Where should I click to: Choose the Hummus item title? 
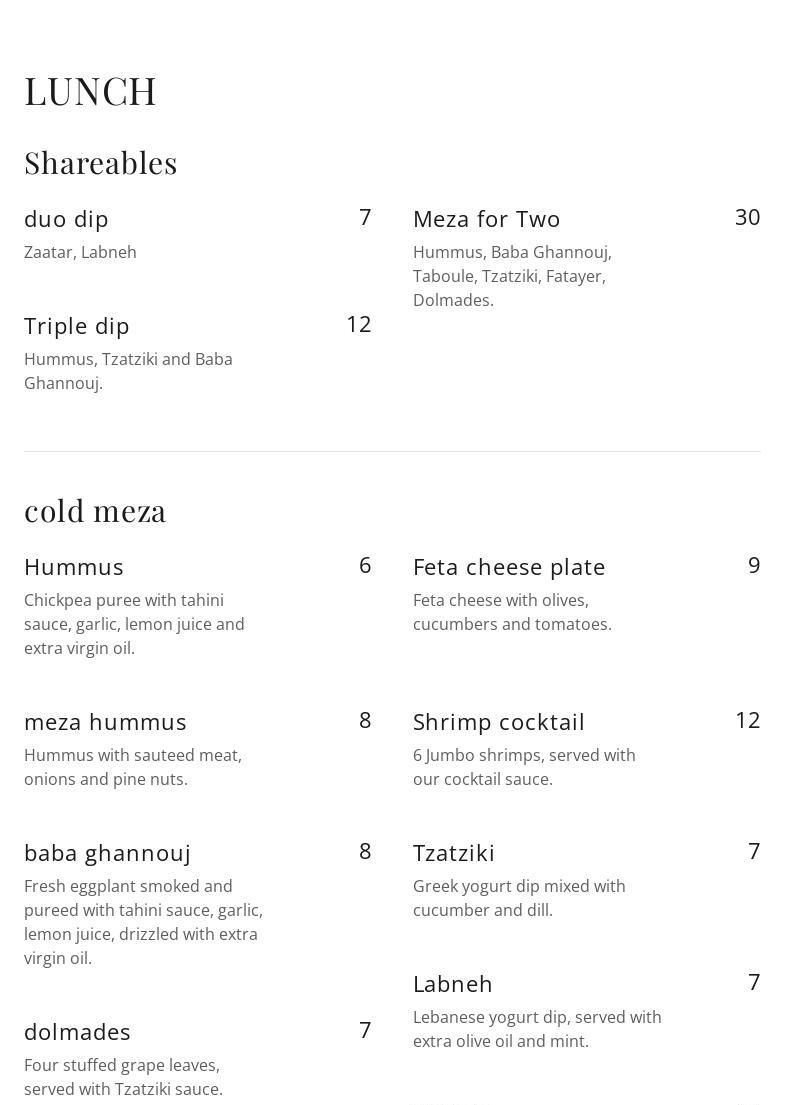(x=74, y=567)
